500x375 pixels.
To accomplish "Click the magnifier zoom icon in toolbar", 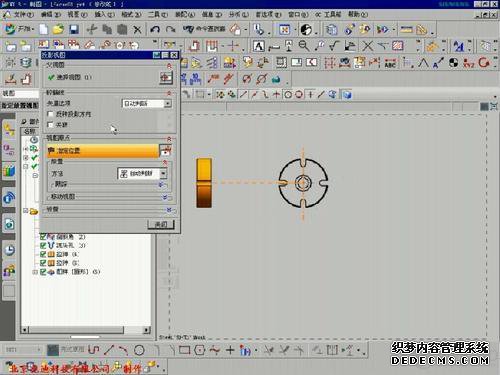I will pyautogui.click(x=303, y=46).
